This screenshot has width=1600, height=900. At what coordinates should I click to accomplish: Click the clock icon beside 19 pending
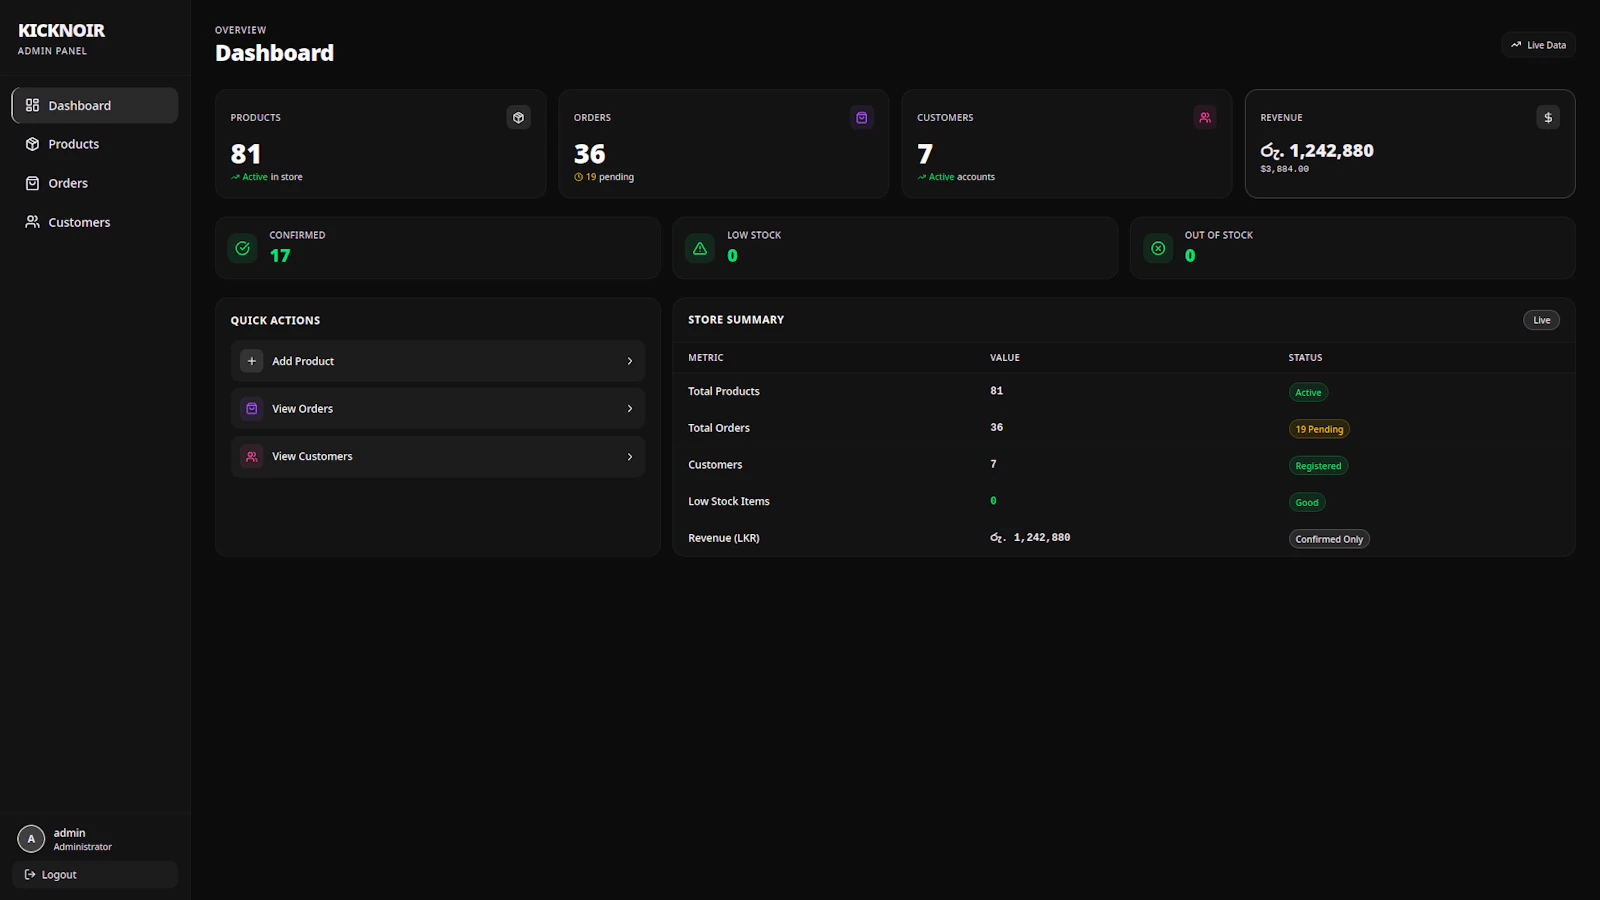pyautogui.click(x=578, y=177)
